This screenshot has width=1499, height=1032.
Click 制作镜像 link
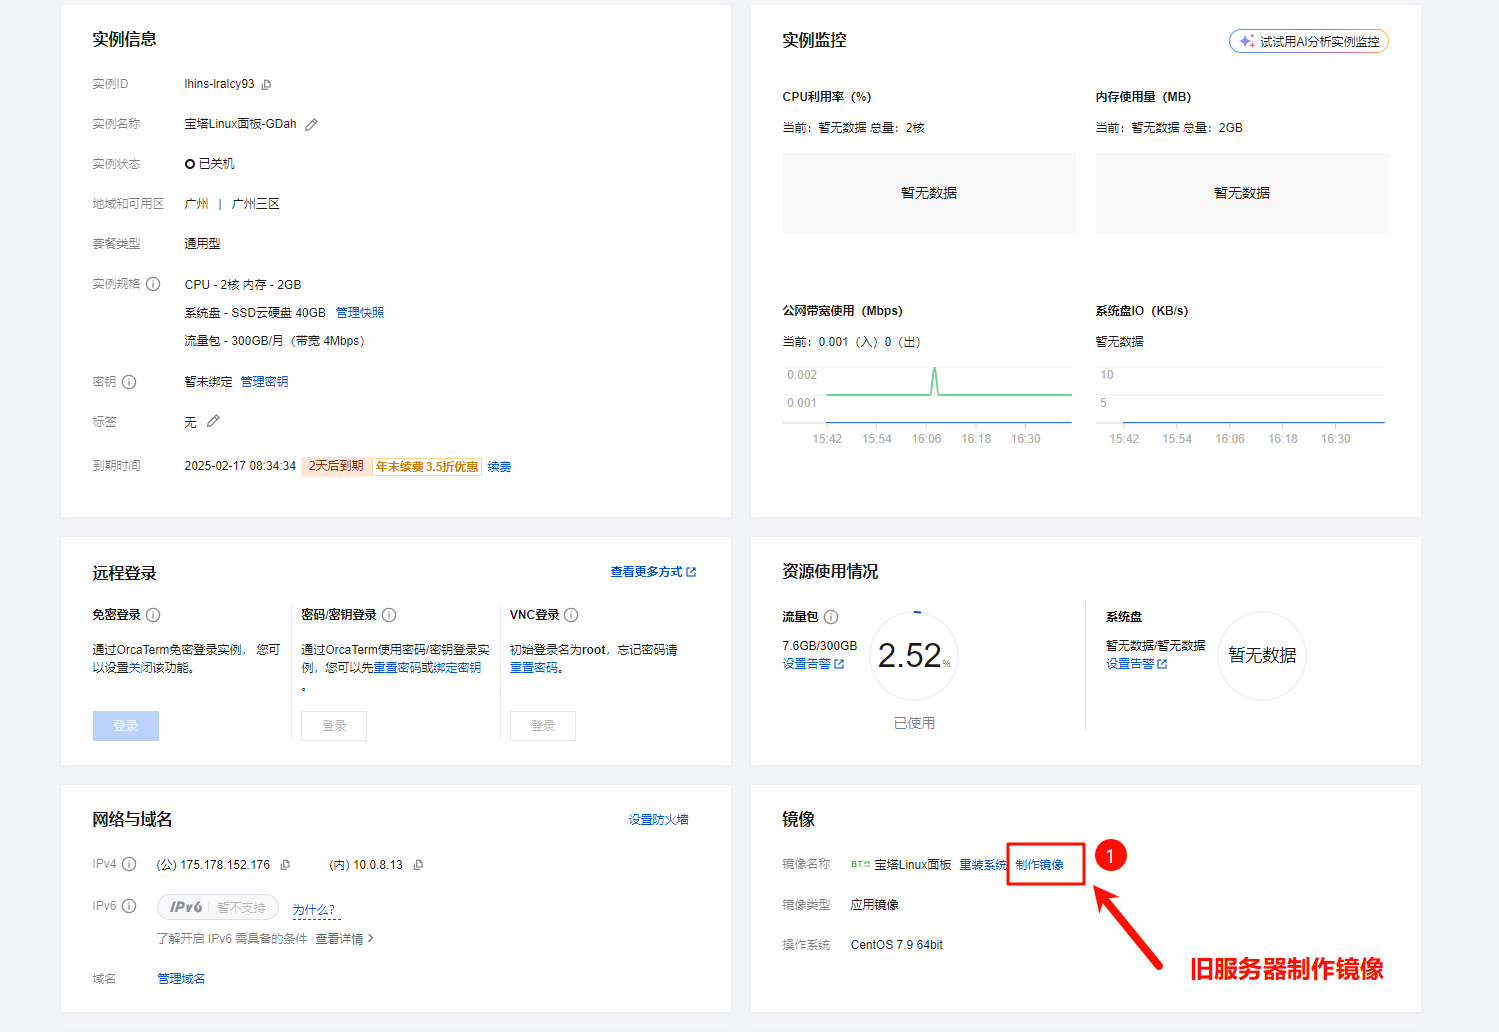point(1040,865)
